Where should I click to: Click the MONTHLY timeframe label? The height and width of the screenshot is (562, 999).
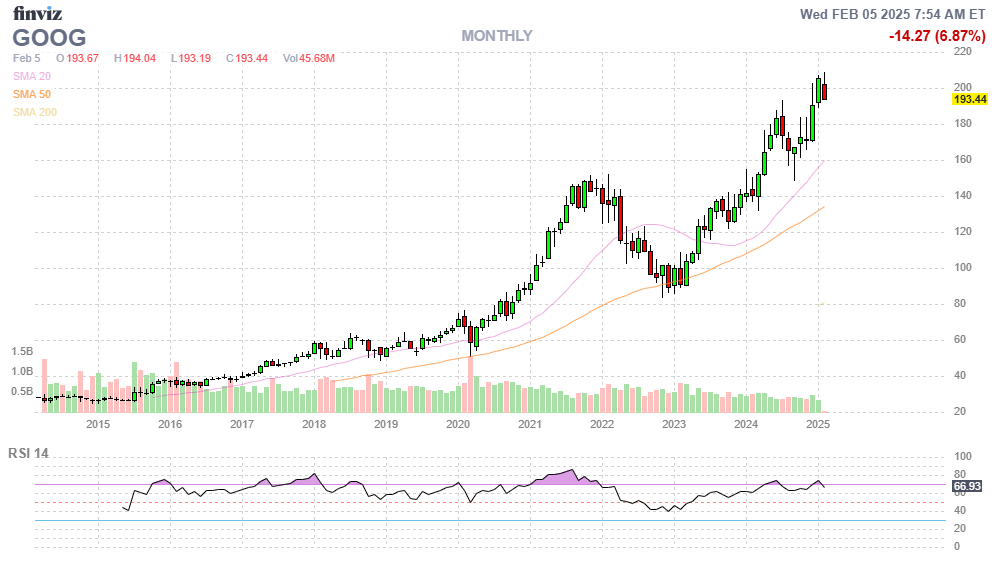pos(497,36)
